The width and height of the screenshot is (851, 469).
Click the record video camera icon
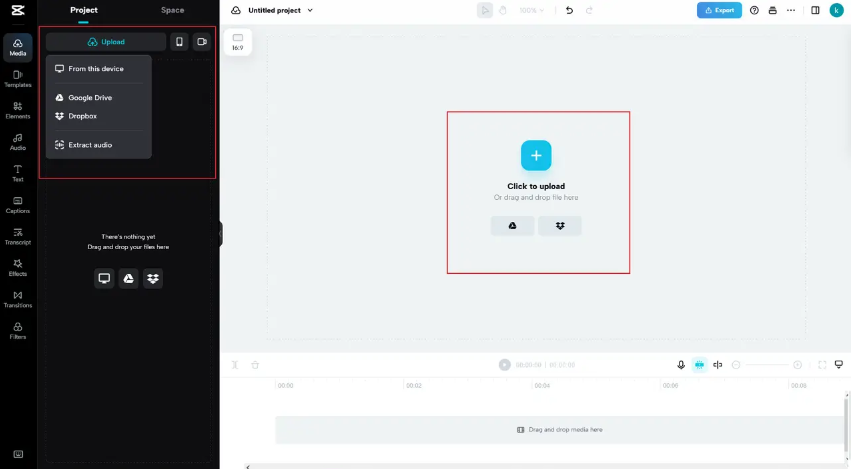point(202,42)
